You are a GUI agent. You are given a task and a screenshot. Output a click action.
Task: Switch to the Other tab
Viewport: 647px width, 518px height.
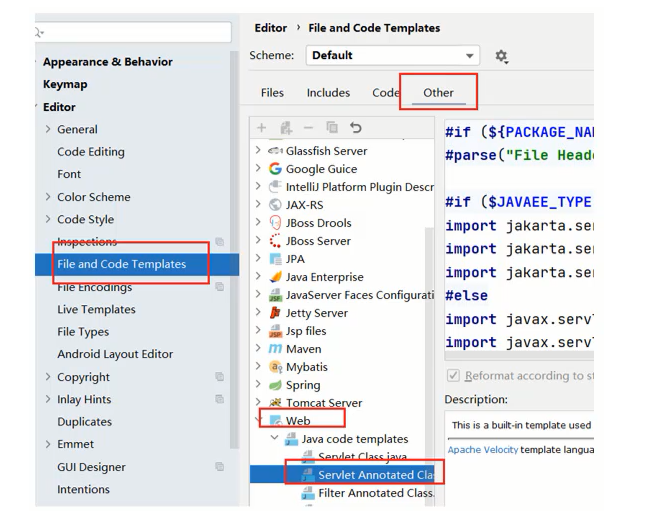pyautogui.click(x=438, y=92)
